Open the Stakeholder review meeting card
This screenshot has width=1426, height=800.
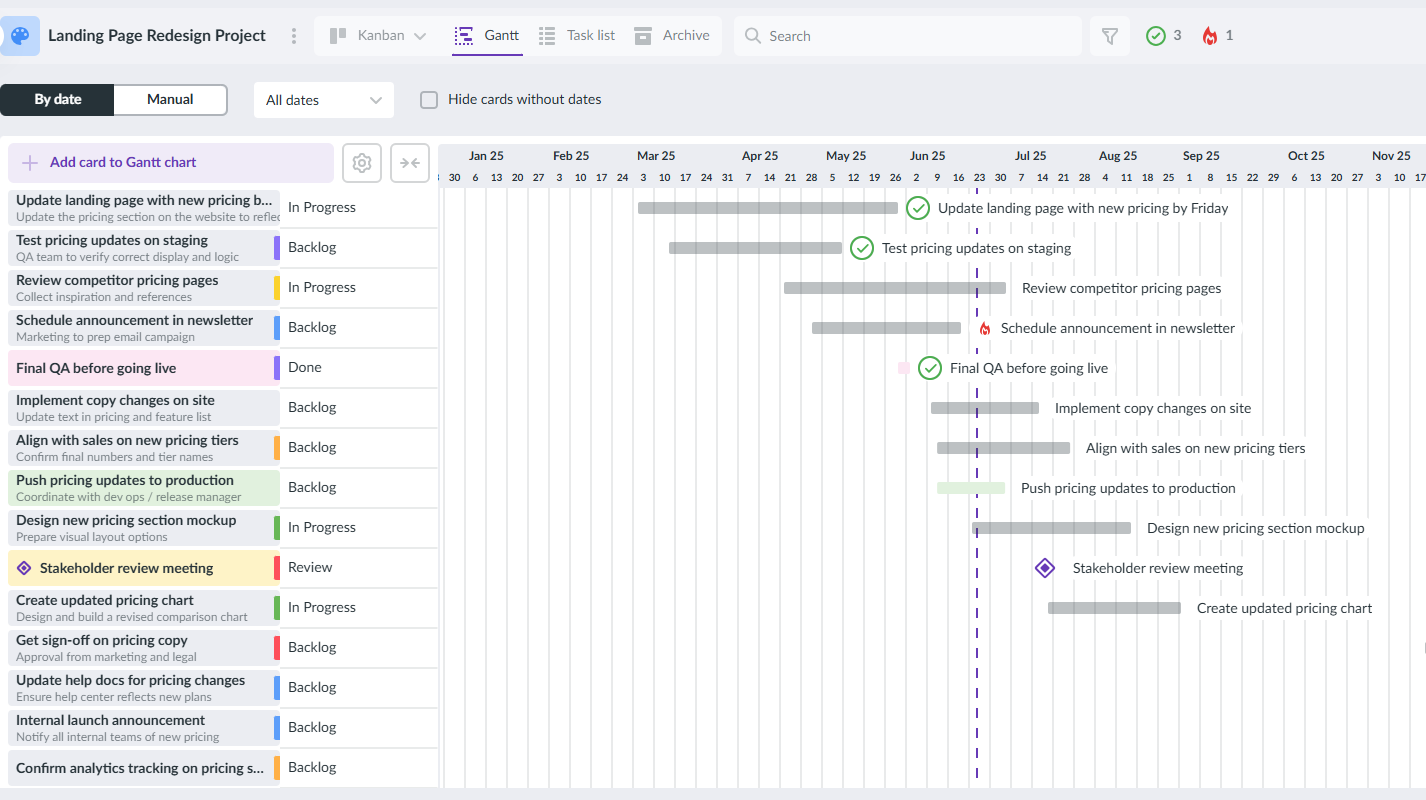[144, 568]
